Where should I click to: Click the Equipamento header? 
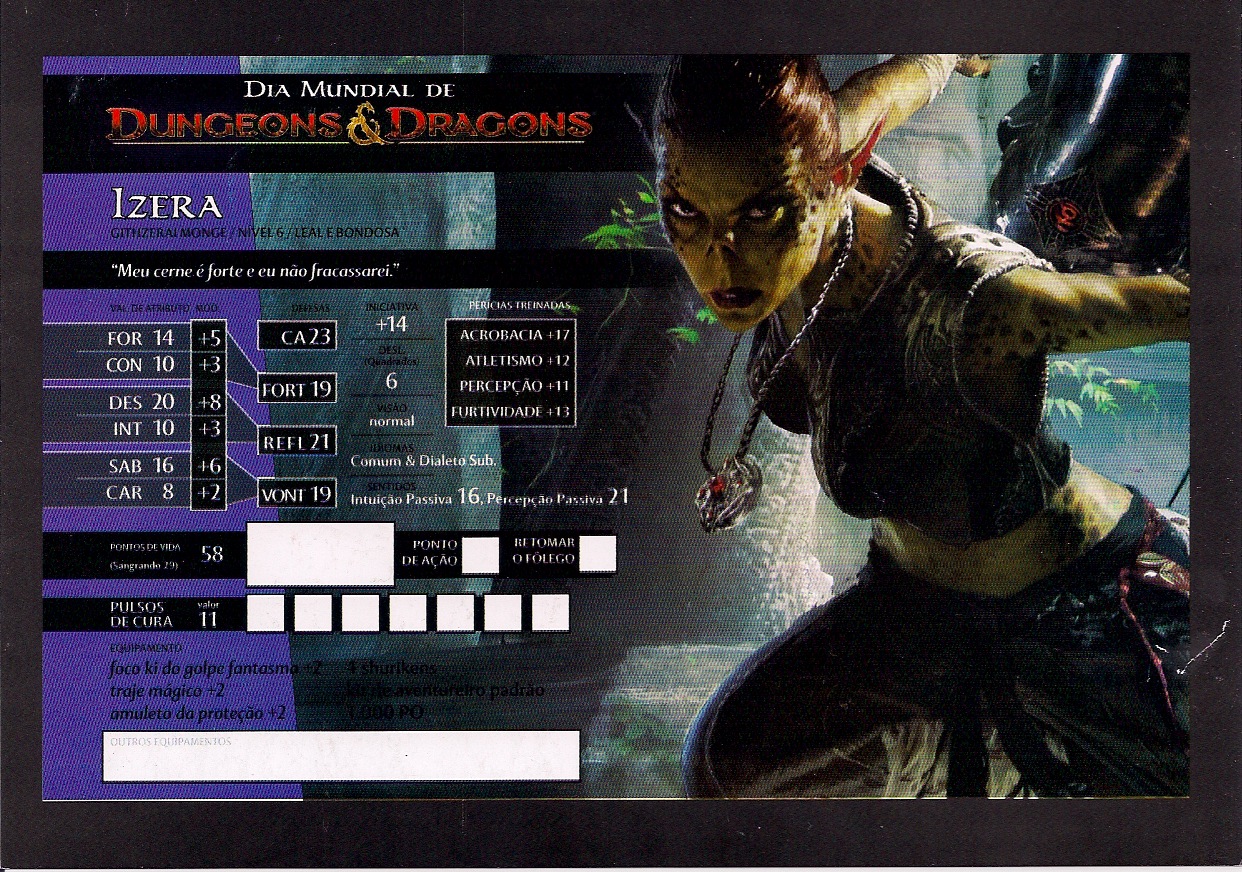(x=145, y=647)
